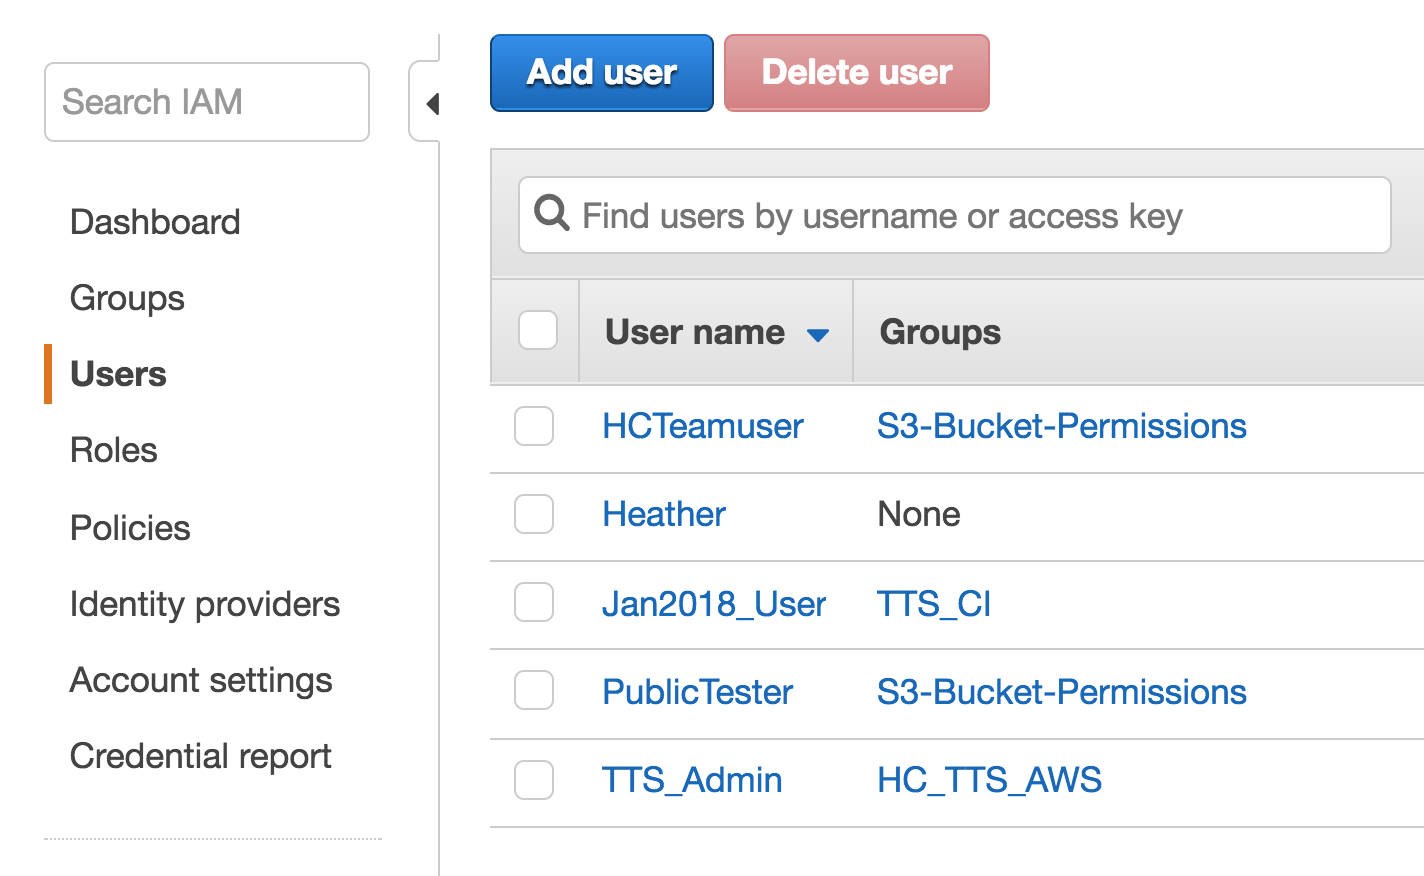The image size is (1424, 876).
Task: Tick the Jan2018_User checkbox
Action: (x=534, y=603)
